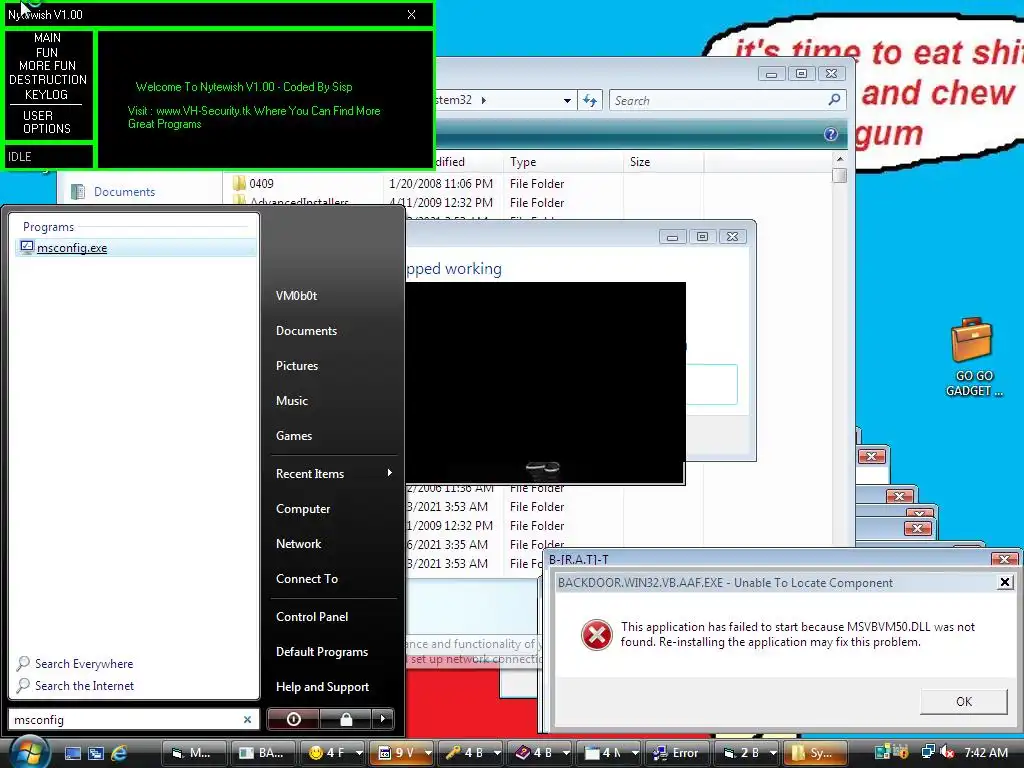The height and width of the screenshot is (768, 1024).
Task: Open the 'M...' taskbar button
Action: click(x=193, y=753)
